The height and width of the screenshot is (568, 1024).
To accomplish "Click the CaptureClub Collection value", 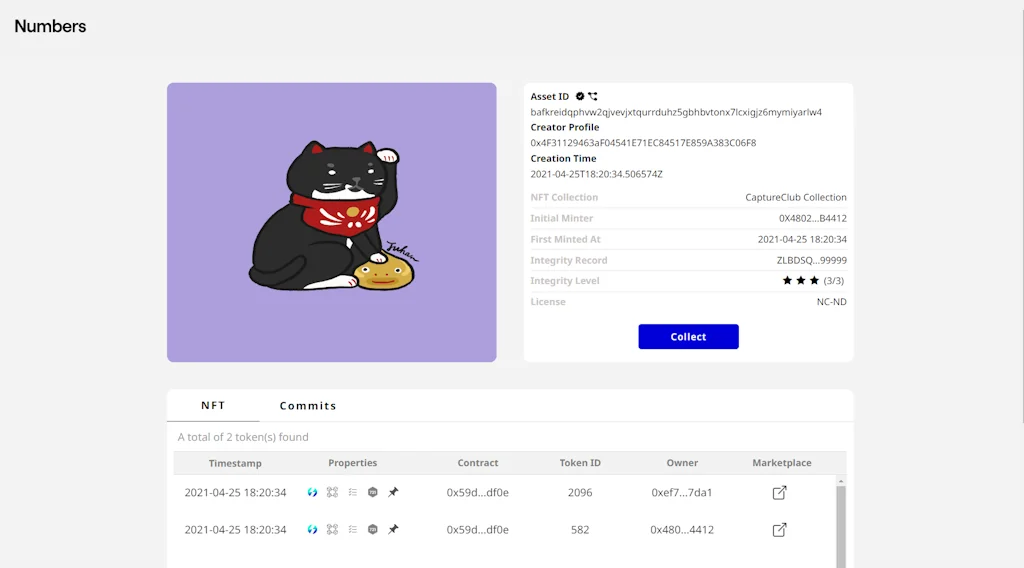I will [x=795, y=197].
